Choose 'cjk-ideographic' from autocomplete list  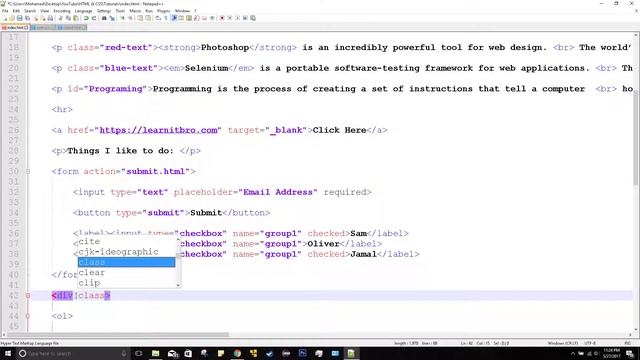coord(127,252)
